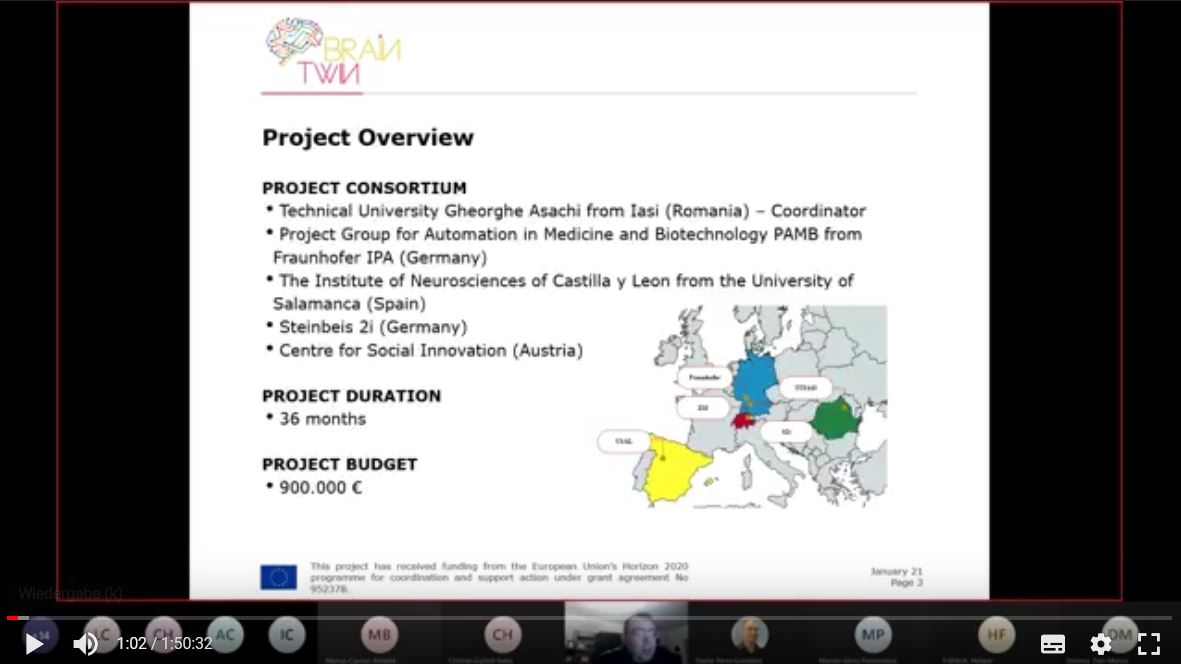Click the EU flag icon in the slide footer
1181x664 pixels.
tap(279, 577)
